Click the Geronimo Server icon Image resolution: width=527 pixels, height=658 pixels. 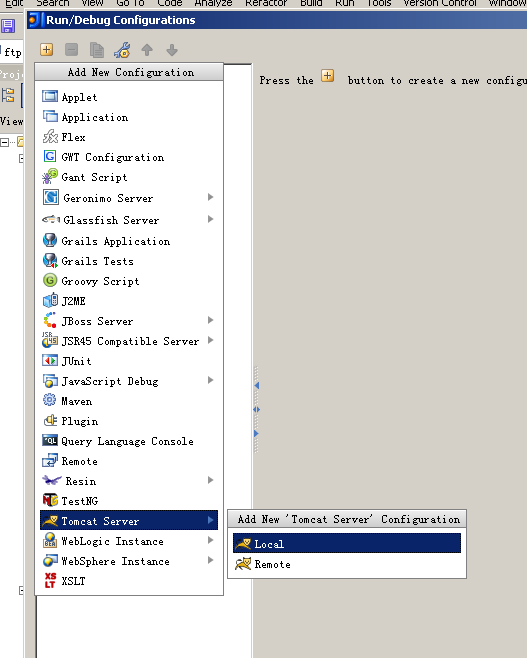pos(51,197)
